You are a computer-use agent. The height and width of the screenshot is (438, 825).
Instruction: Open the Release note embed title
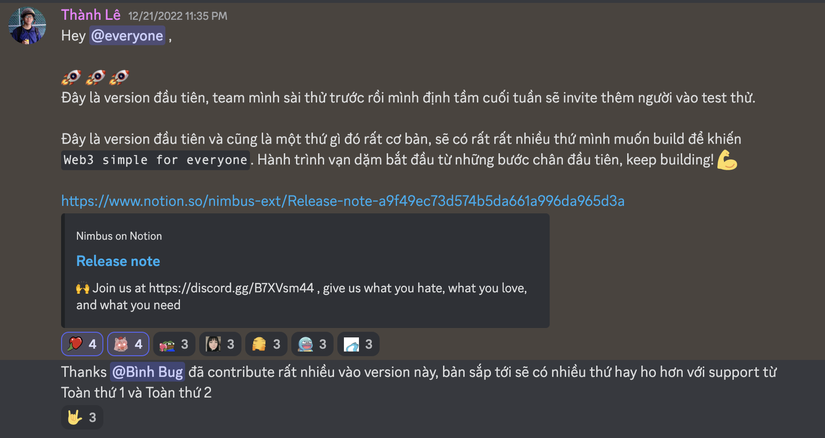click(118, 261)
